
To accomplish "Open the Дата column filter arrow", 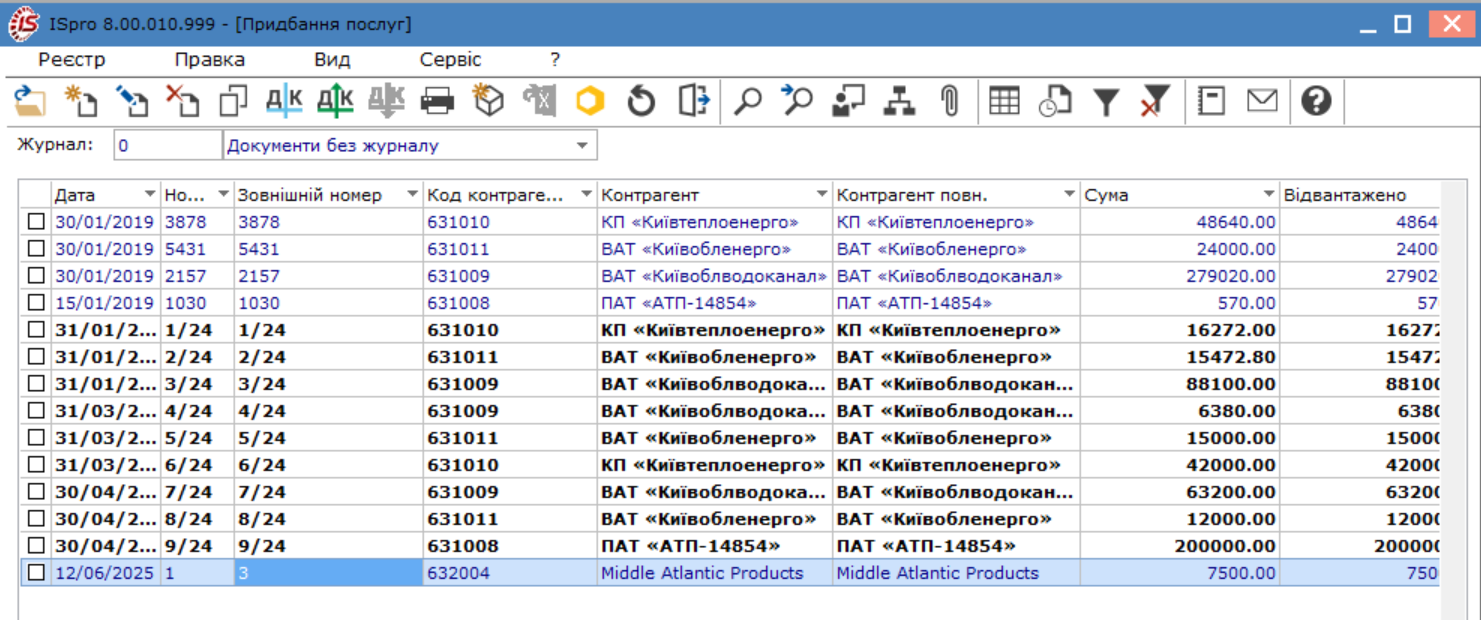I will (x=150, y=195).
